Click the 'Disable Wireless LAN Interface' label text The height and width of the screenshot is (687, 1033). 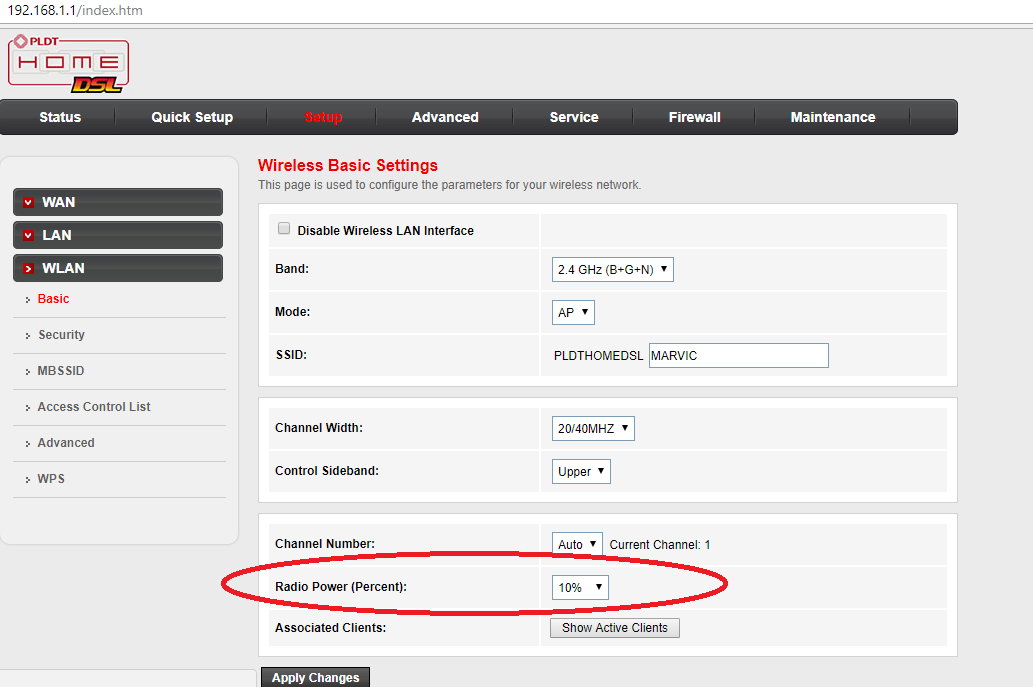[385, 231]
